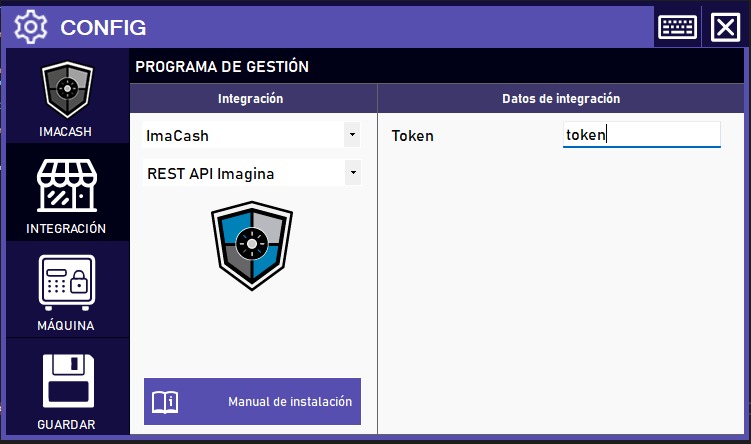Image resolution: width=751 pixels, height=444 pixels.
Task: Open the Máquina safe icon
Action: coord(66,283)
